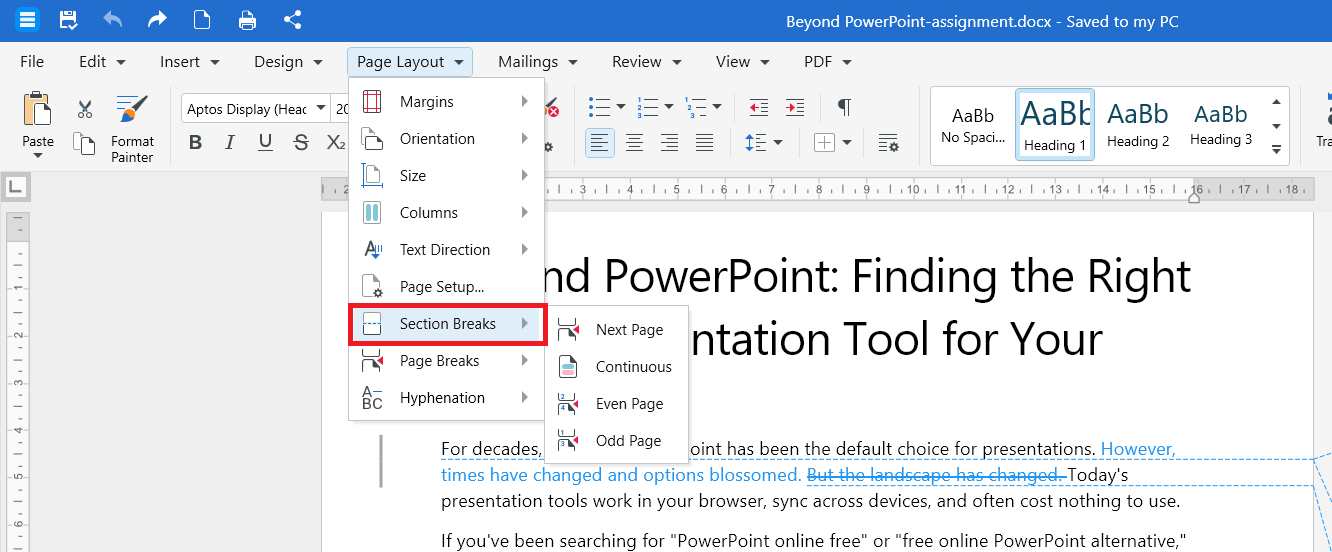Open the Page Layout menu
The width and height of the screenshot is (1332, 552).
coord(410,62)
